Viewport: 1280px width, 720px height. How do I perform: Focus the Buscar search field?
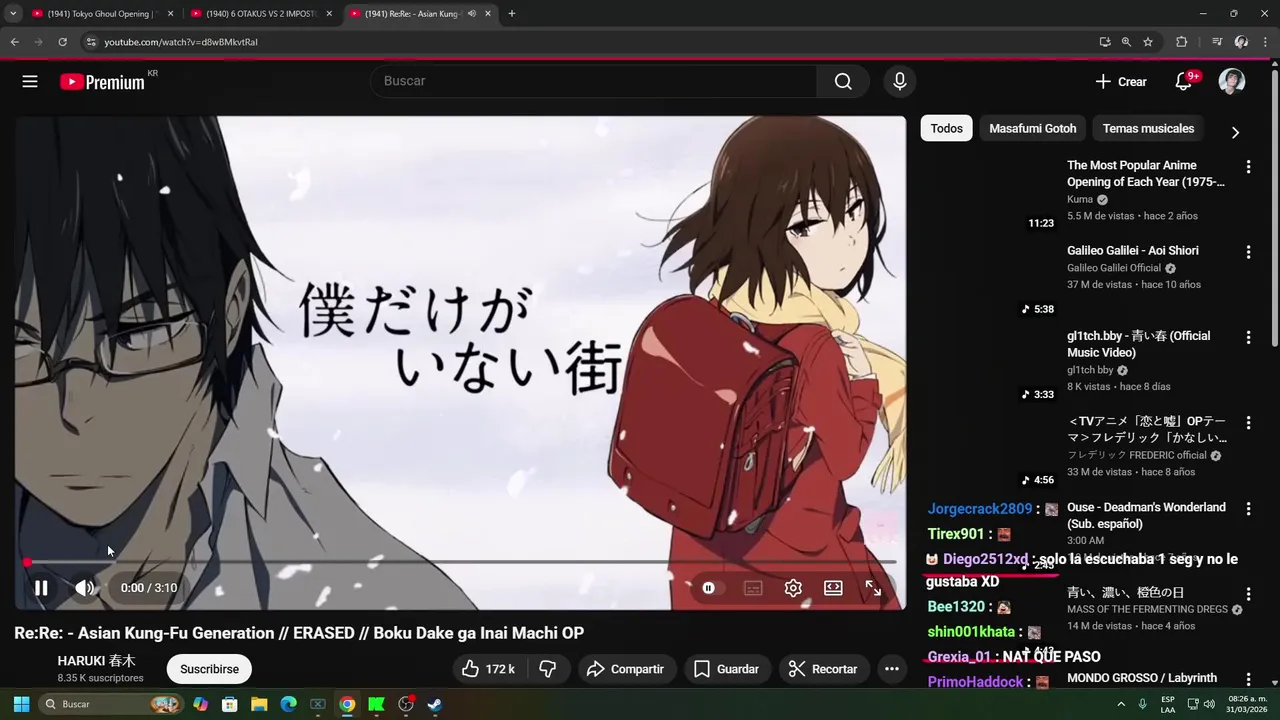pos(594,81)
